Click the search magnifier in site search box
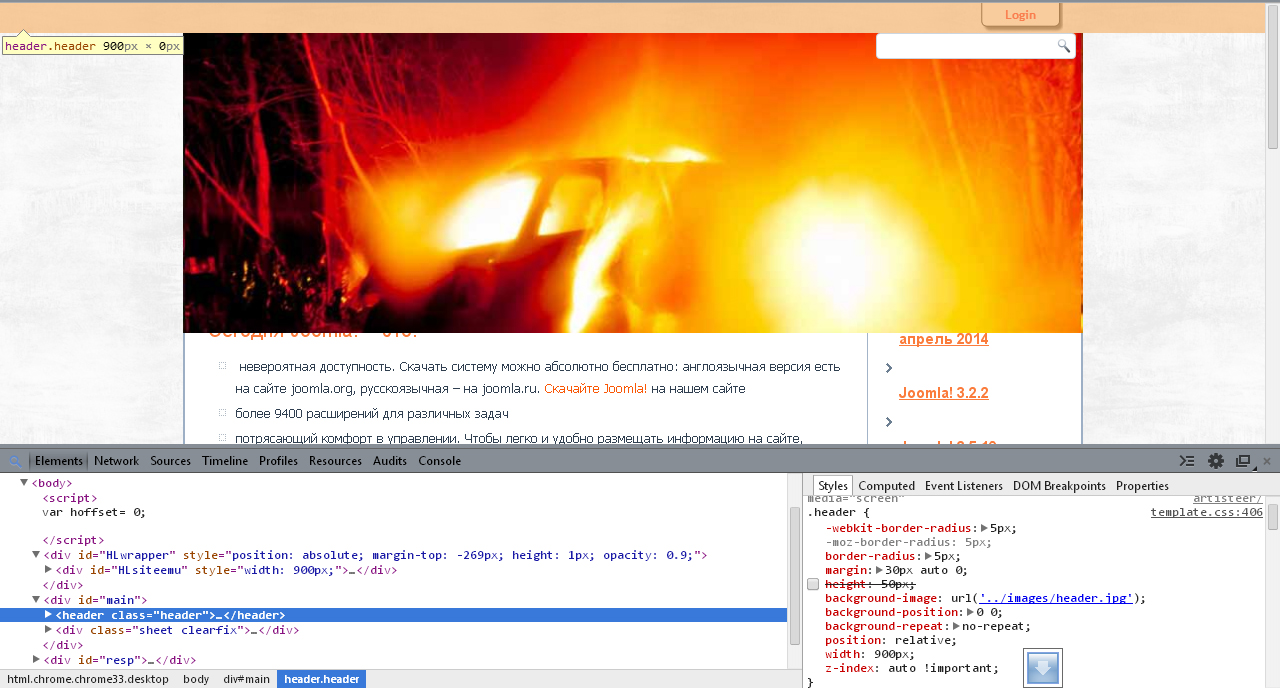Viewport: 1280px width, 688px height. (x=1064, y=46)
